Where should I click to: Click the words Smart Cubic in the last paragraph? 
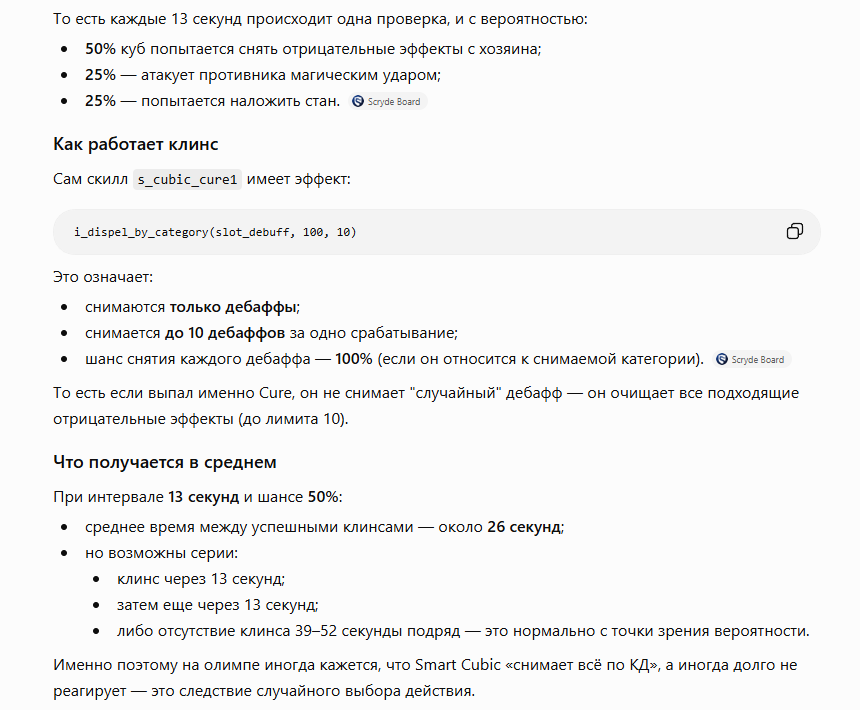coord(457,665)
